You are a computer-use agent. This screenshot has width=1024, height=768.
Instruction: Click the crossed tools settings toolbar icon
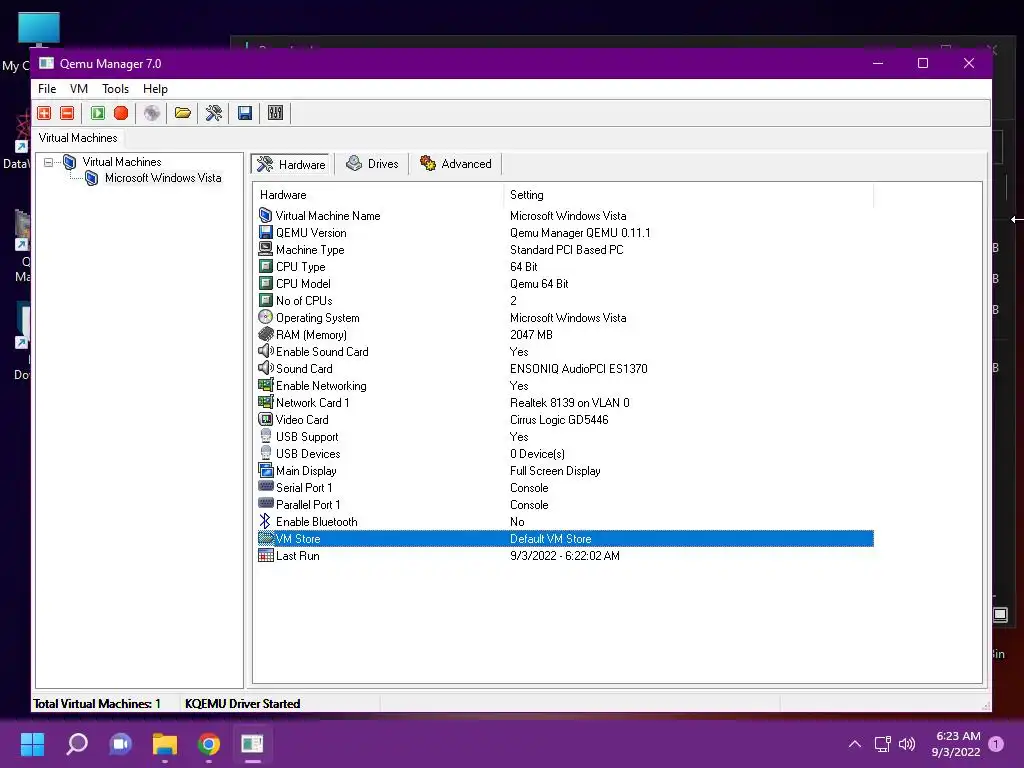point(214,113)
